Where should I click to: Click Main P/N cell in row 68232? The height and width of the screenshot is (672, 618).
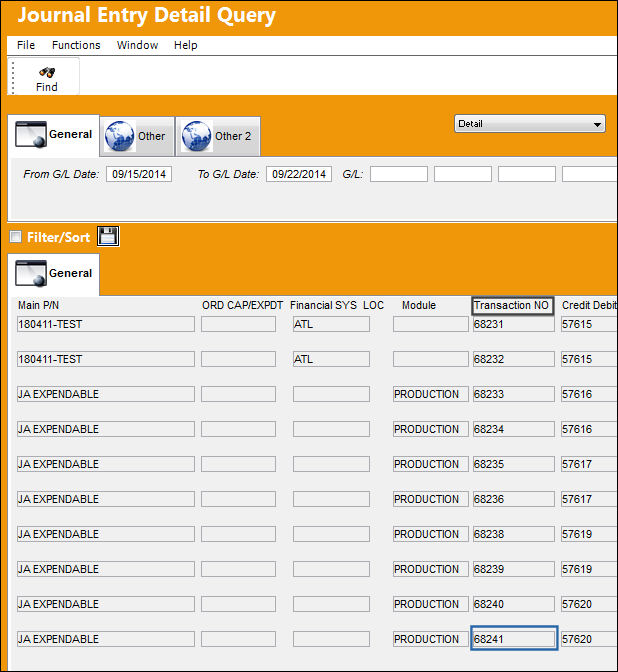point(105,359)
